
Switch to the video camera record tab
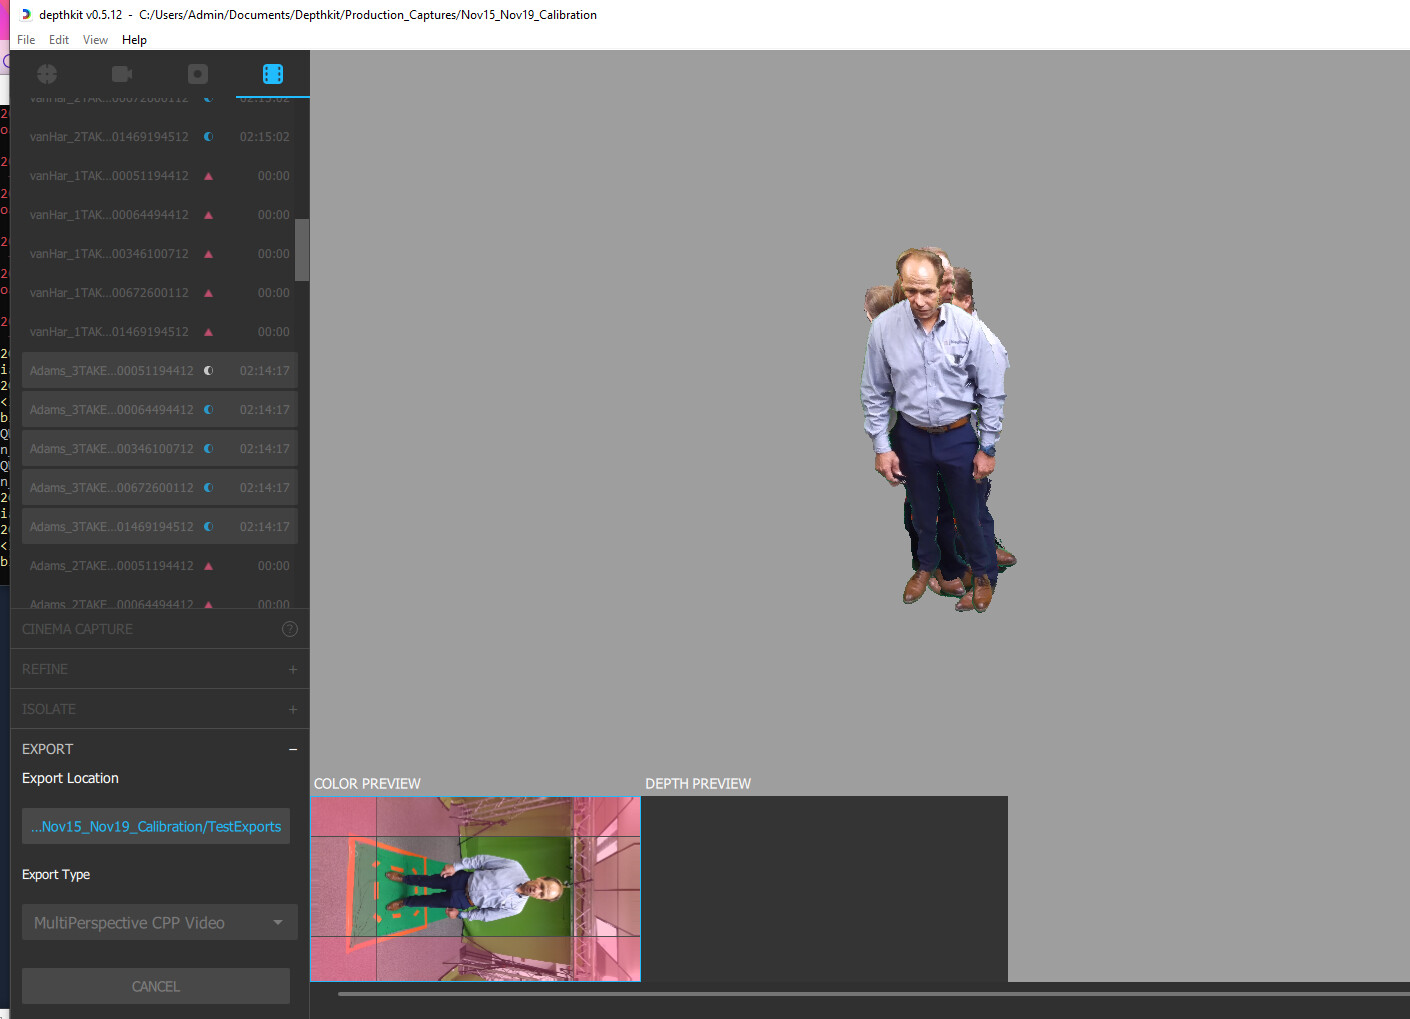tap(122, 74)
